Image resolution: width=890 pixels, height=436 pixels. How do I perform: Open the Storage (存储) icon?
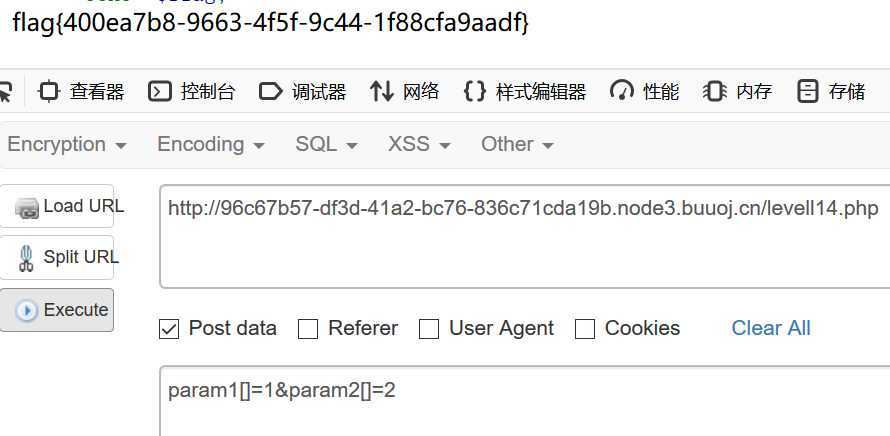click(807, 91)
